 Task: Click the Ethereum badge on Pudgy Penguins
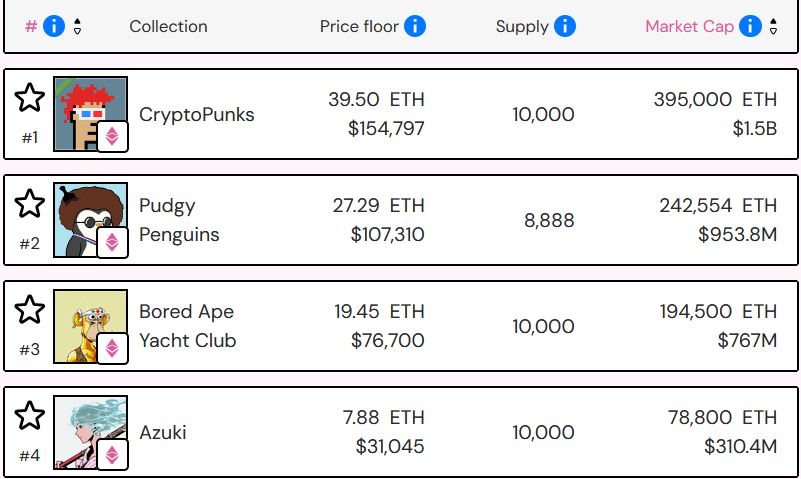[x=112, y=243]
